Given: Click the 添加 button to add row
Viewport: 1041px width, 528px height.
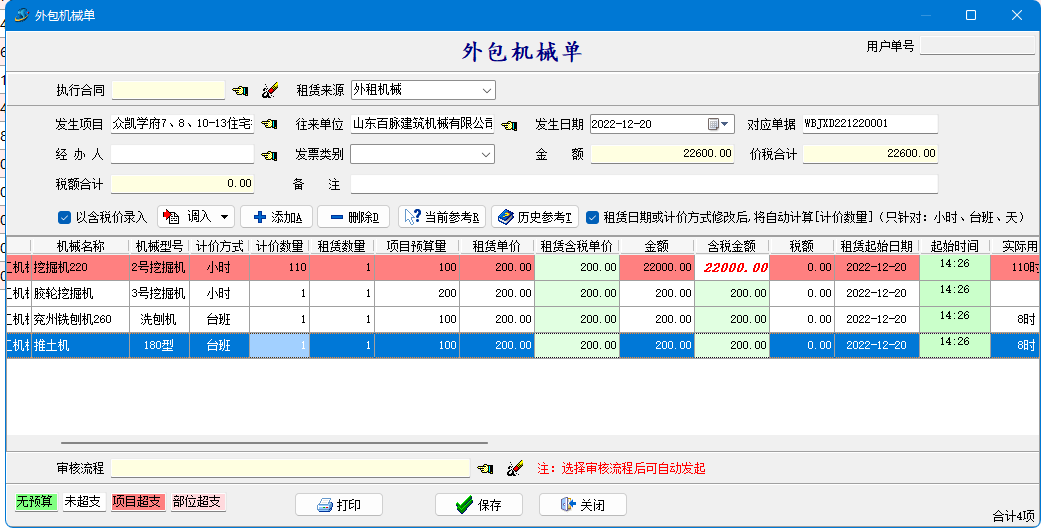Looking at the screenshot, I should [277, 217].
